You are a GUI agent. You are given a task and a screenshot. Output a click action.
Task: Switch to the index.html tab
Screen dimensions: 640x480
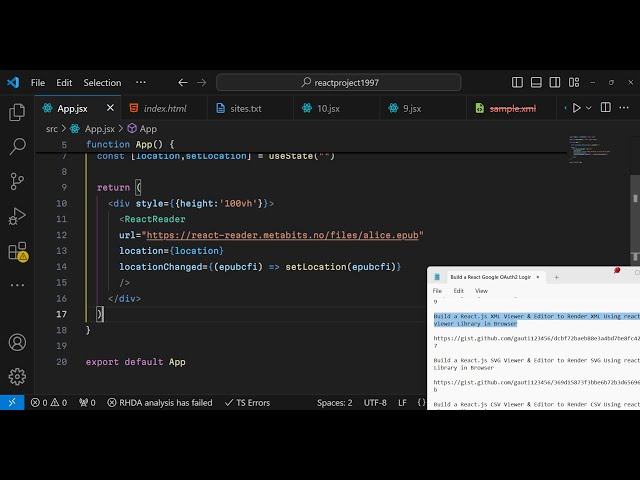coord(164,108)
